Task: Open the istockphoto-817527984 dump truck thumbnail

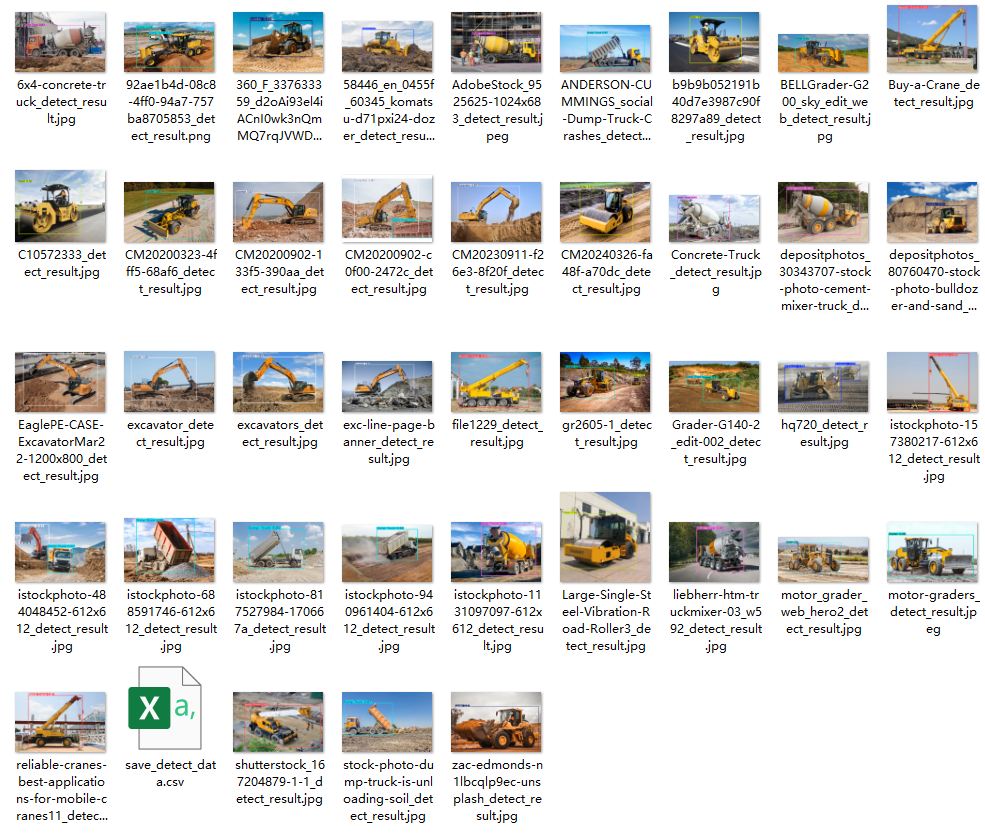Action: point(278,552)
